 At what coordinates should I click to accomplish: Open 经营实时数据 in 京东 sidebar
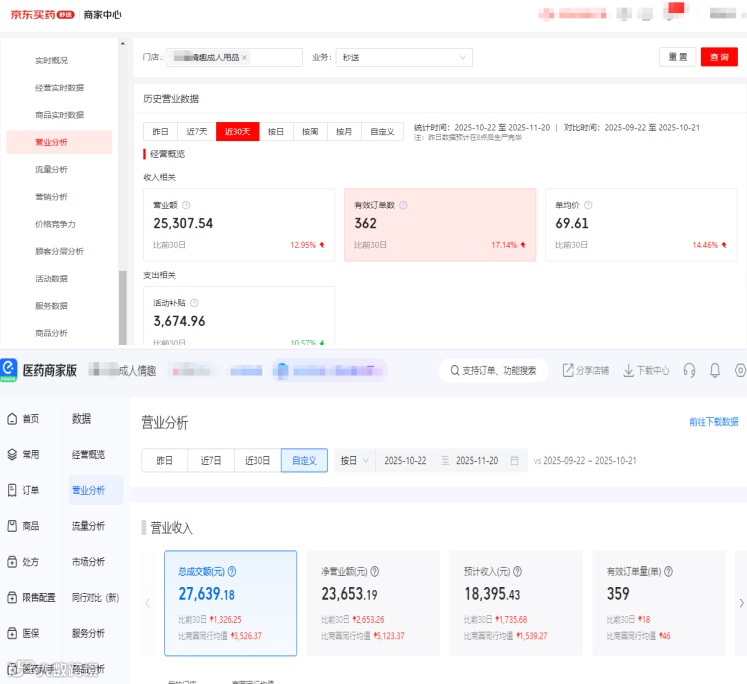click(59, 88)
